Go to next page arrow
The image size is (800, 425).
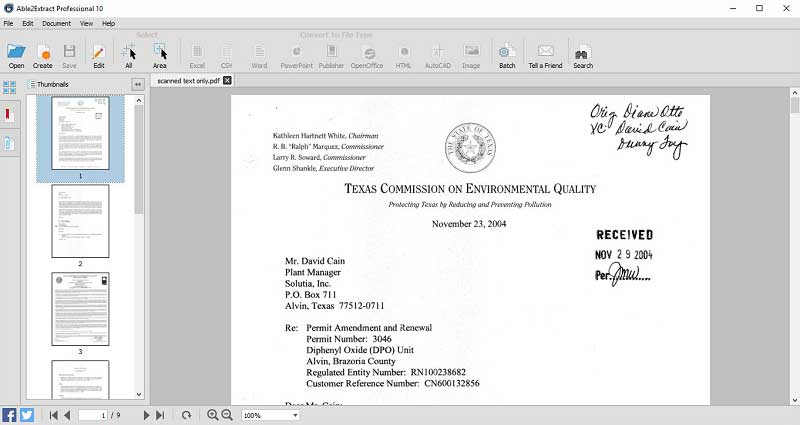pyautogui.click(x=146, y=415)
